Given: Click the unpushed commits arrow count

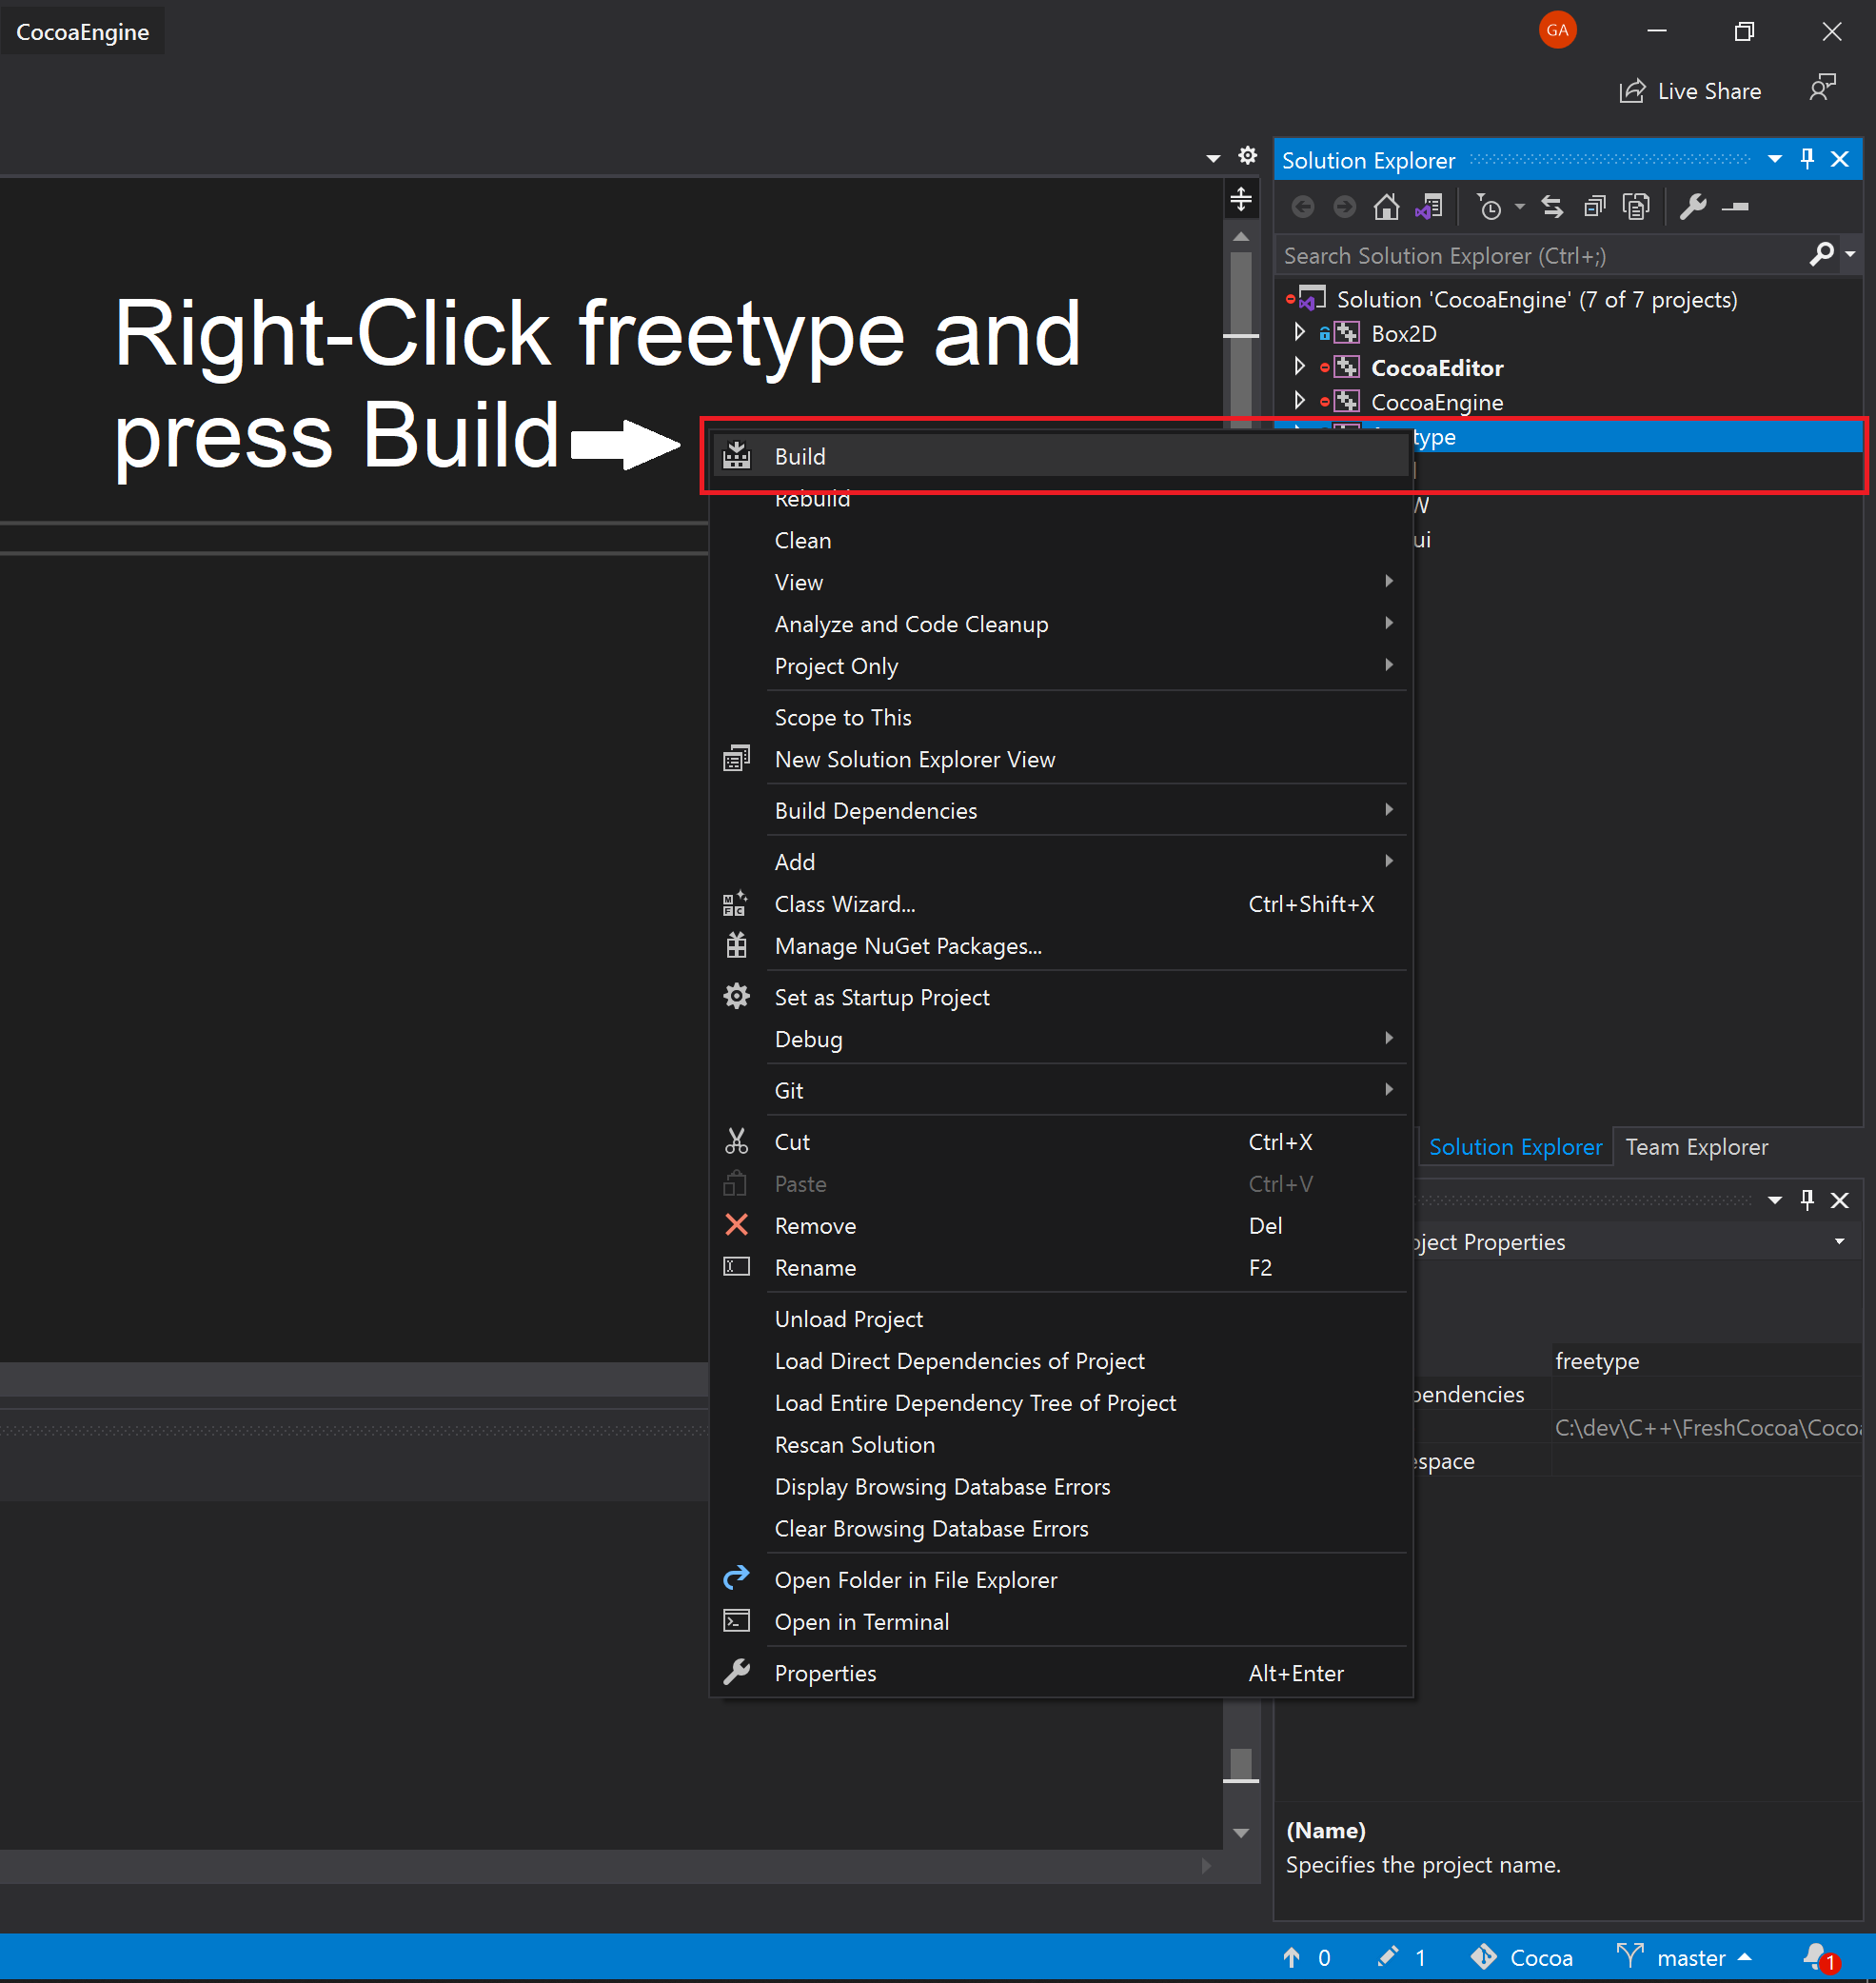Looking at the screenshot, I should (x=1307, y=1957).
